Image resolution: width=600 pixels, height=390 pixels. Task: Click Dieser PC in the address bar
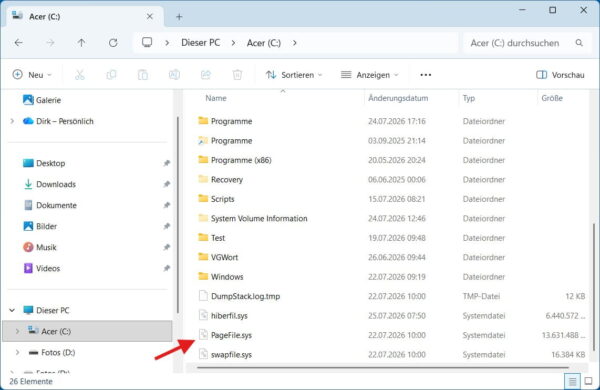point(201,43)
